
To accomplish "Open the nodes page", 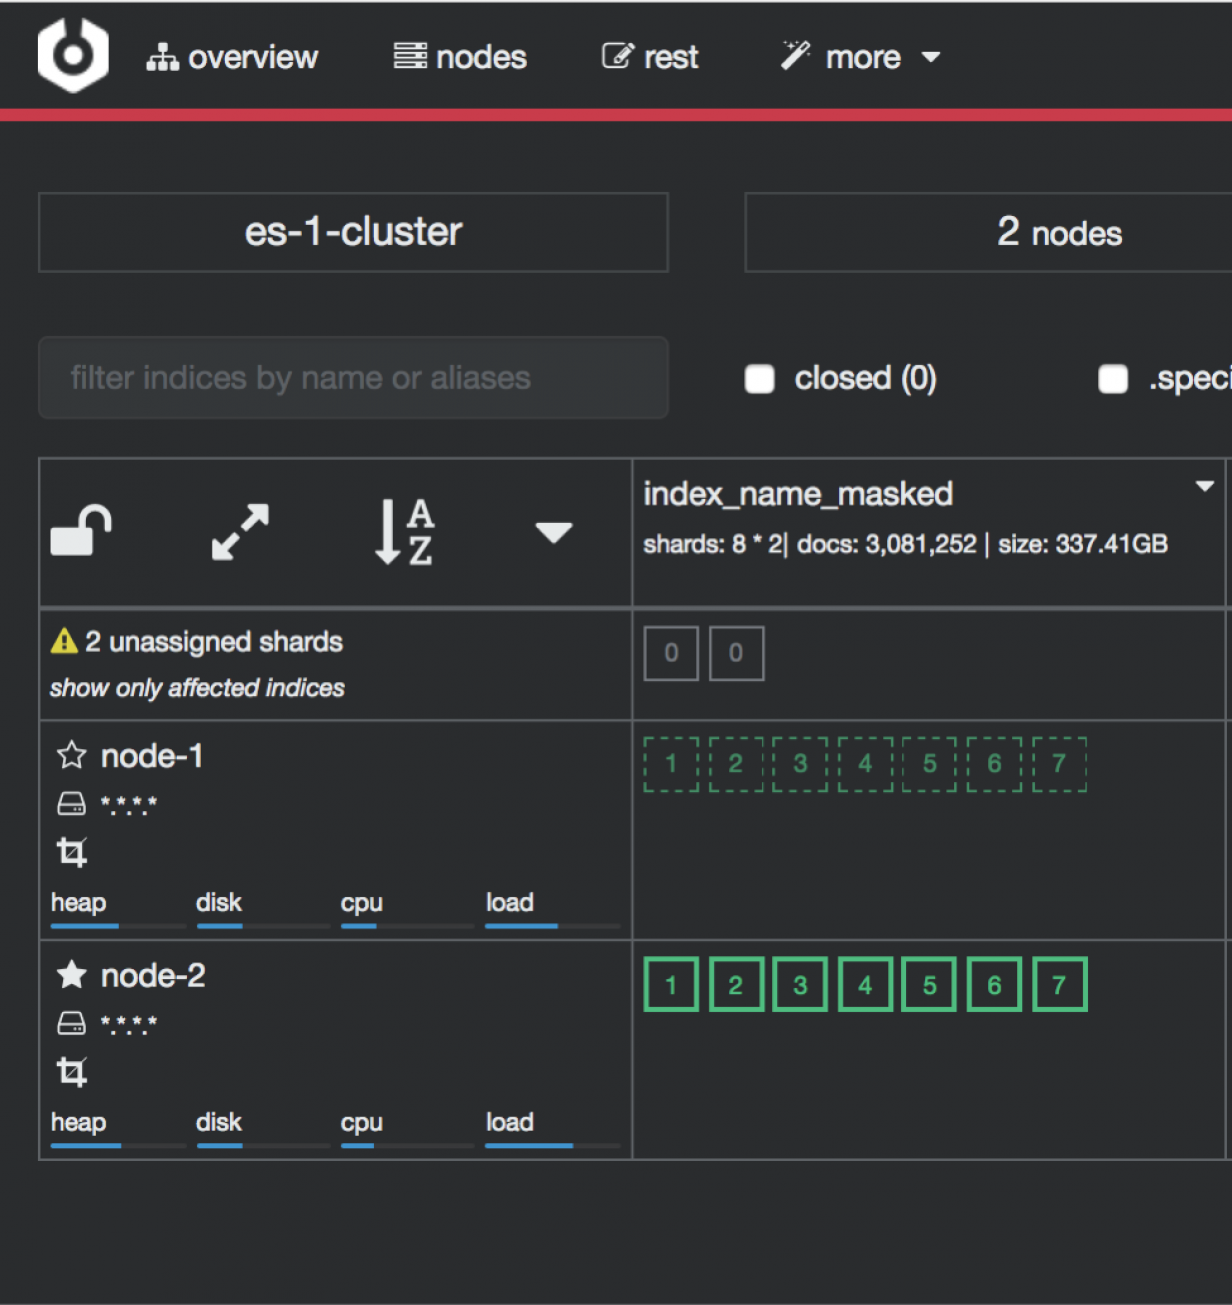I will coord(460,57).
